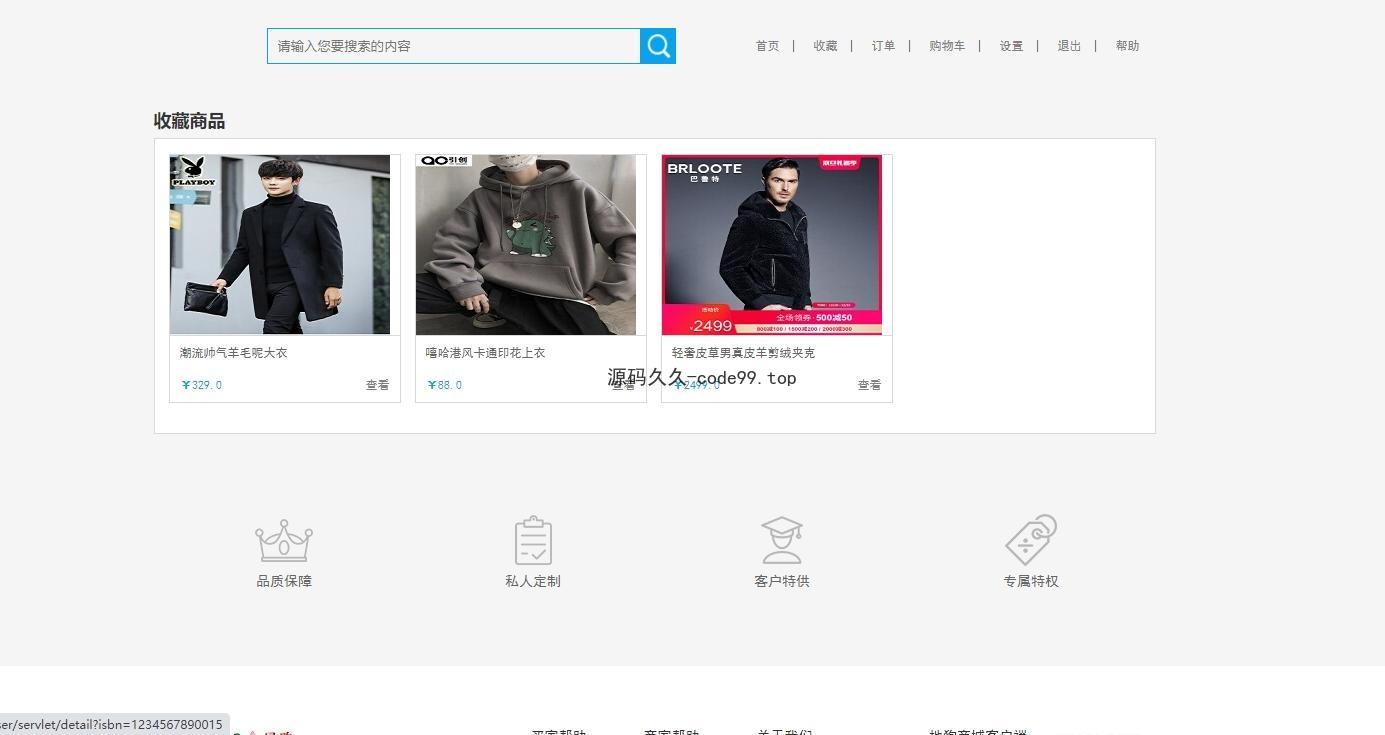
Task: Click the ¥88.0 price text
Action: point(445,385)
